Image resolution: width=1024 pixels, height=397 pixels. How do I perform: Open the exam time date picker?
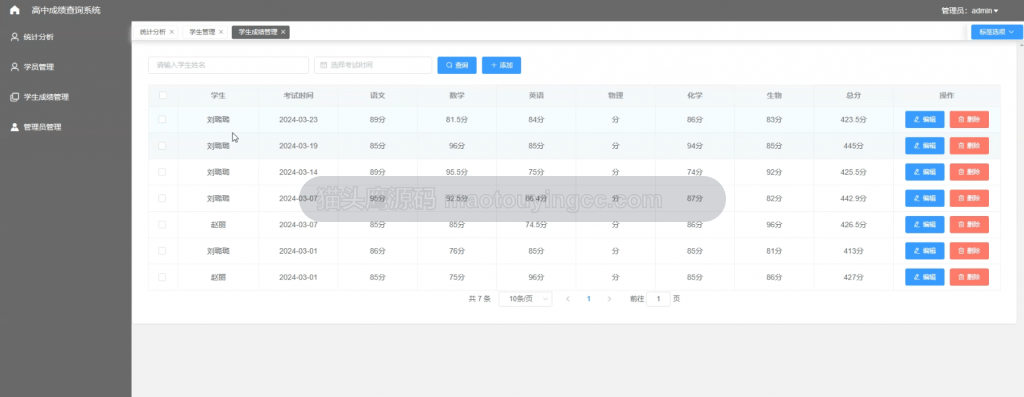[x=373, y=65]
